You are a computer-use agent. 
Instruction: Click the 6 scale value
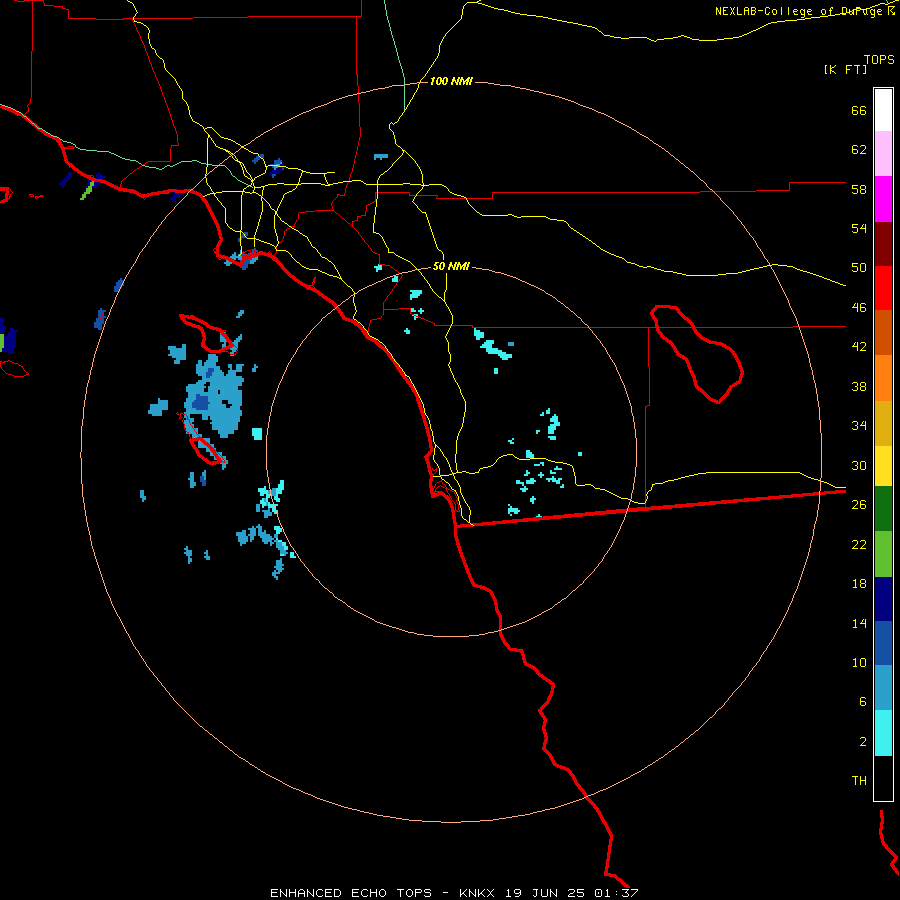pyautogui.click(x=863, y=702)
